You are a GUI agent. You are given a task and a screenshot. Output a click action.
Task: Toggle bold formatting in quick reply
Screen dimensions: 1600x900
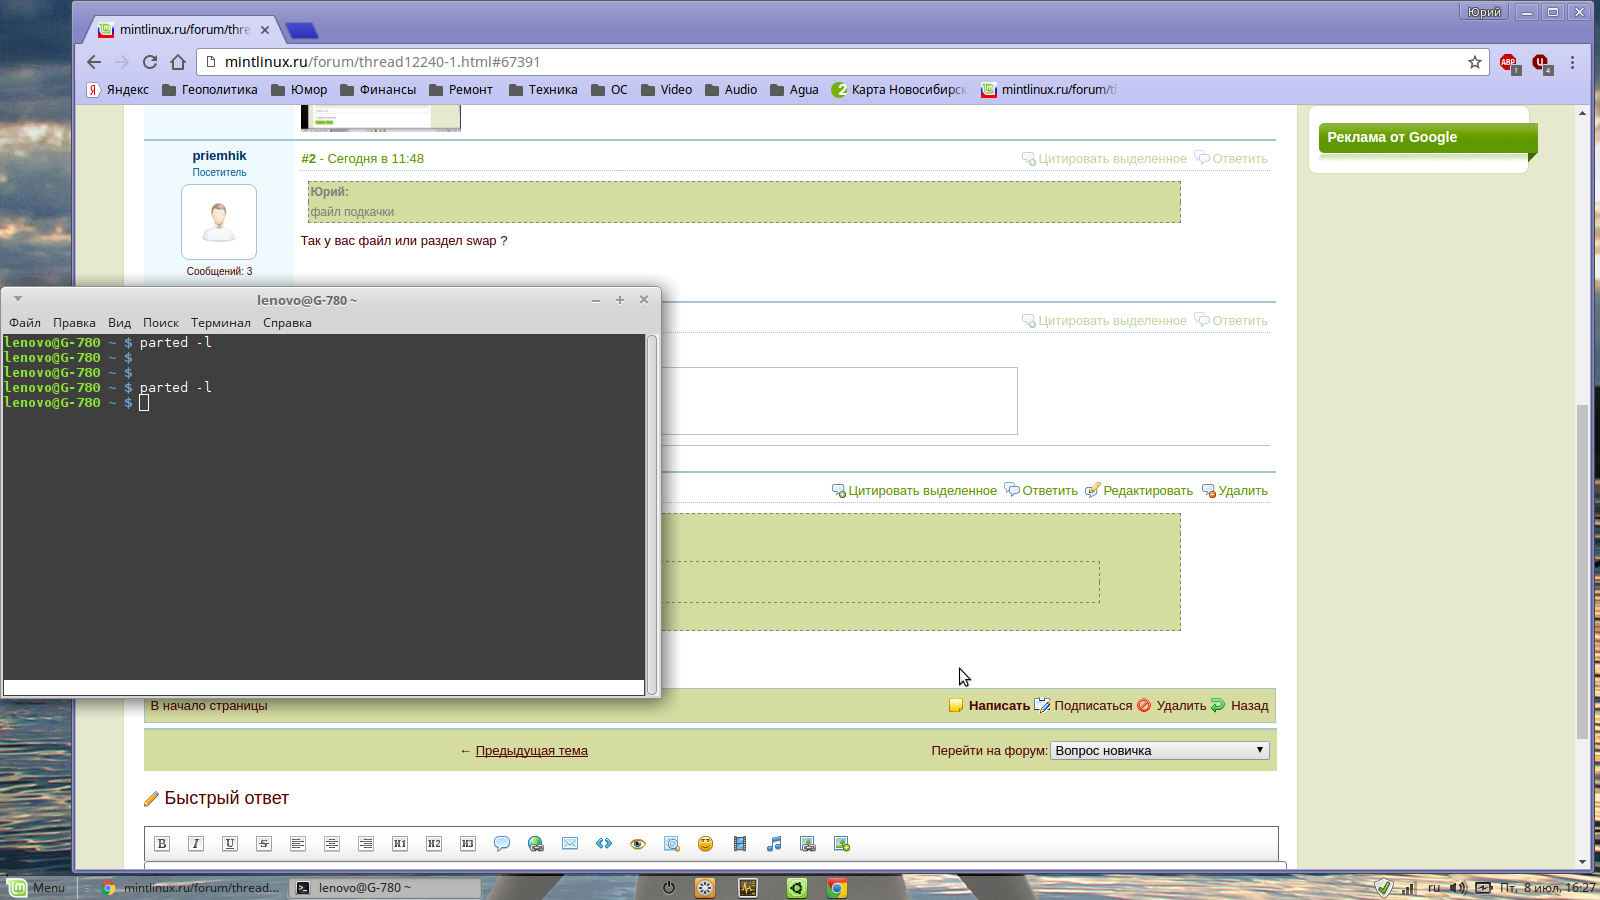(162, 844)
